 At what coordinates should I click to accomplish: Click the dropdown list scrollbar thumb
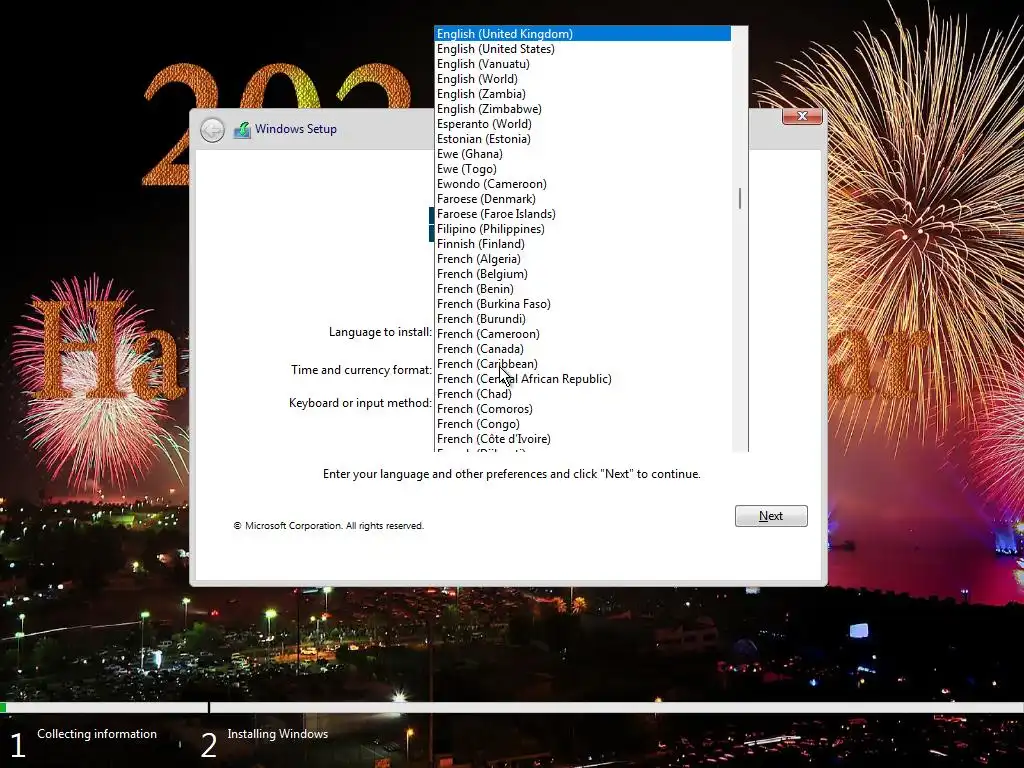point(740,199)
